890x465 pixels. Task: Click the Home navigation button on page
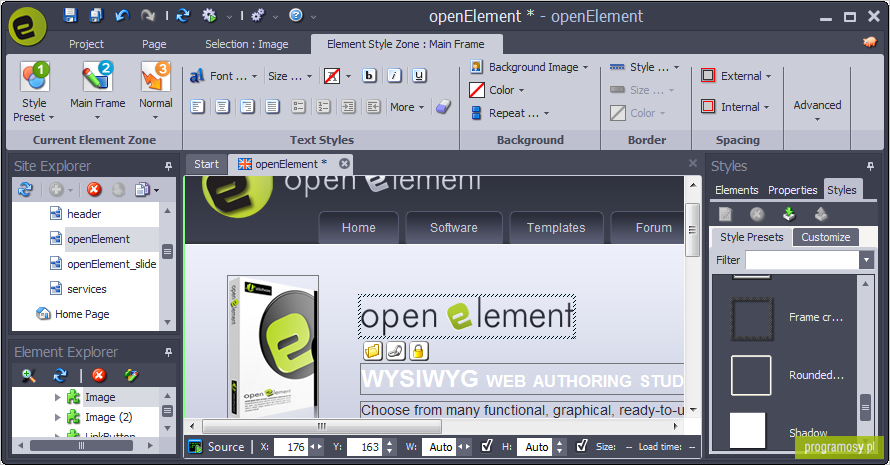358,228
